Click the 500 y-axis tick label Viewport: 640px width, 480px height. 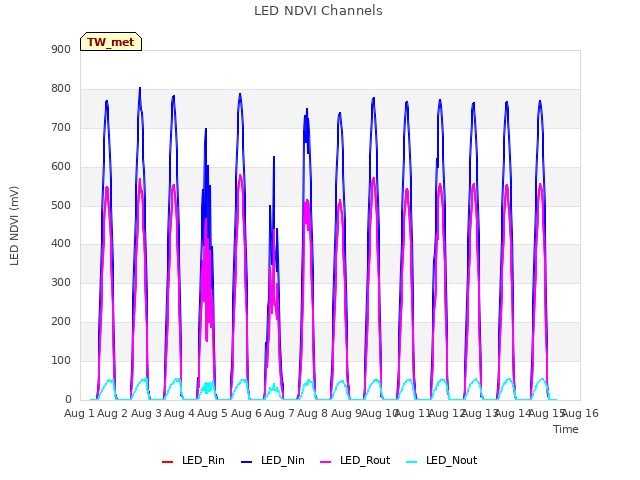coord(61,205)
